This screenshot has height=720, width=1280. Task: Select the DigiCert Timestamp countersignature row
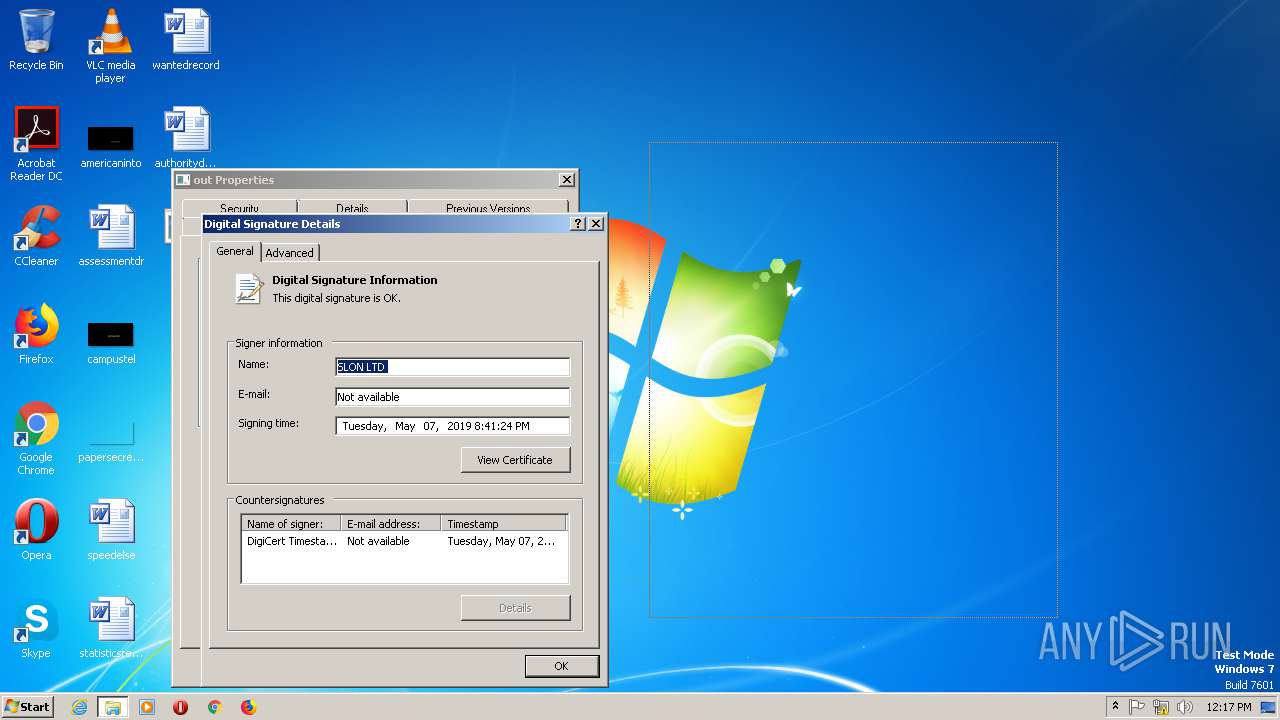(x=404, y=541)
